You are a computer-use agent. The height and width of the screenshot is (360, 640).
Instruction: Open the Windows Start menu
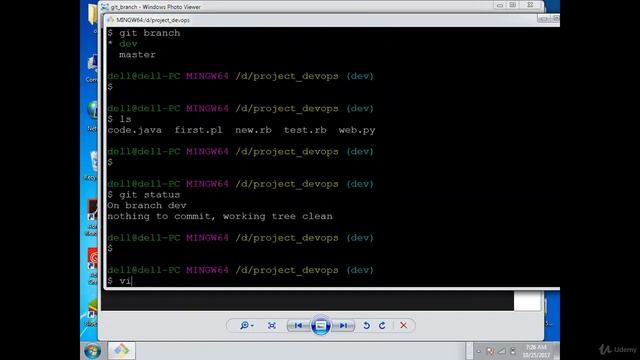(x=92, y=351)
